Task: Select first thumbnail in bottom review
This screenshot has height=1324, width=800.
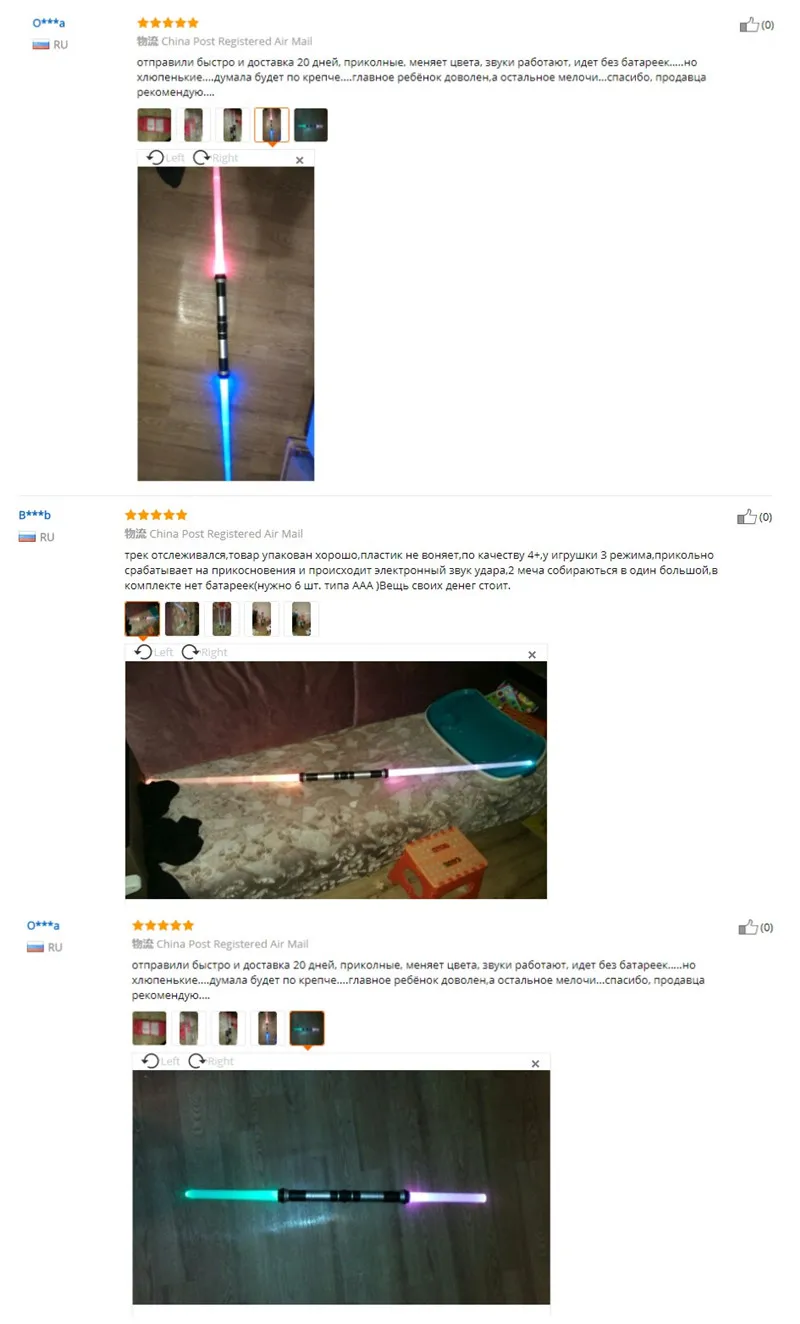Action: pos(149,1028)
